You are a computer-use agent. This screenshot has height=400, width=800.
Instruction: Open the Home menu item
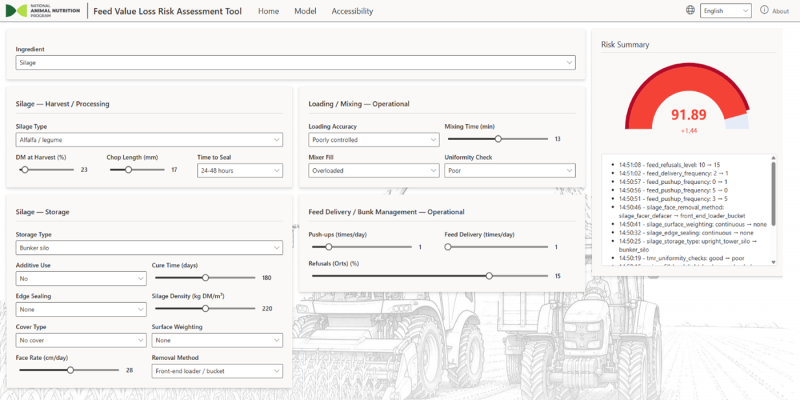[x=268, y=11]
